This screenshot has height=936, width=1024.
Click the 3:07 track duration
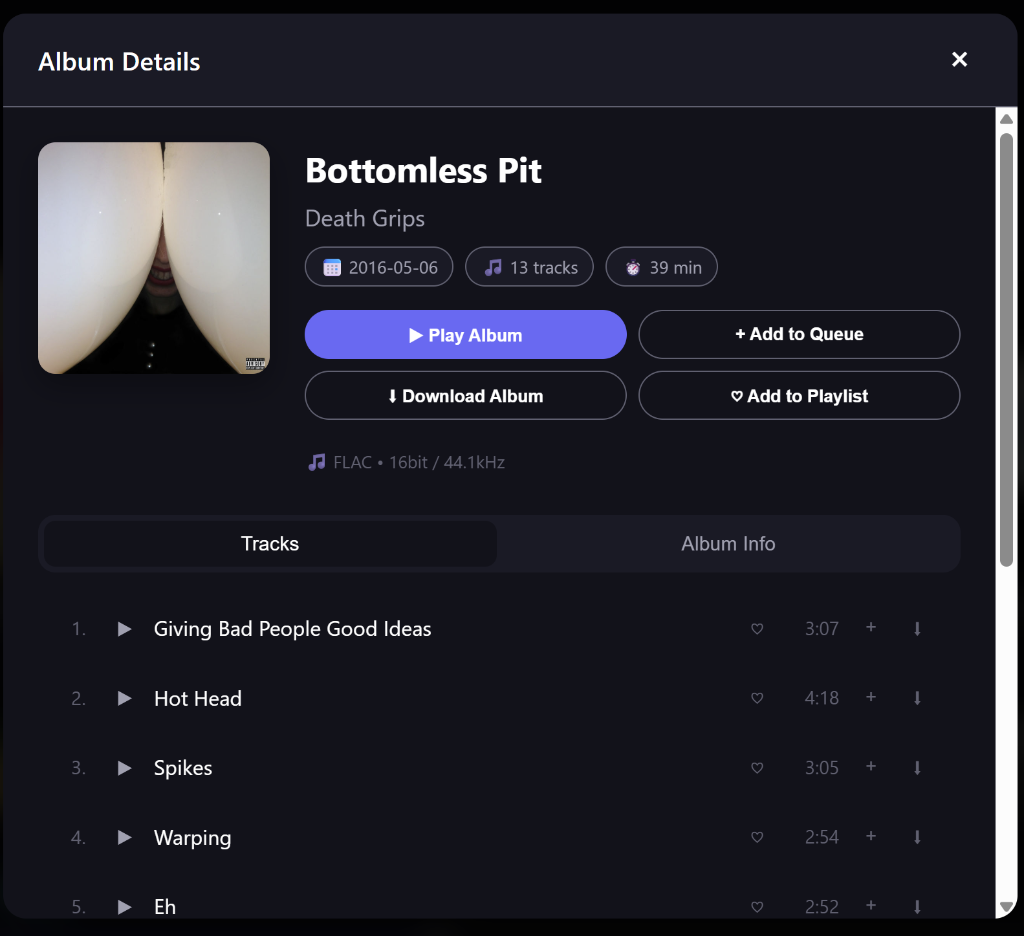pyautogui.click(x=822, y=629)
